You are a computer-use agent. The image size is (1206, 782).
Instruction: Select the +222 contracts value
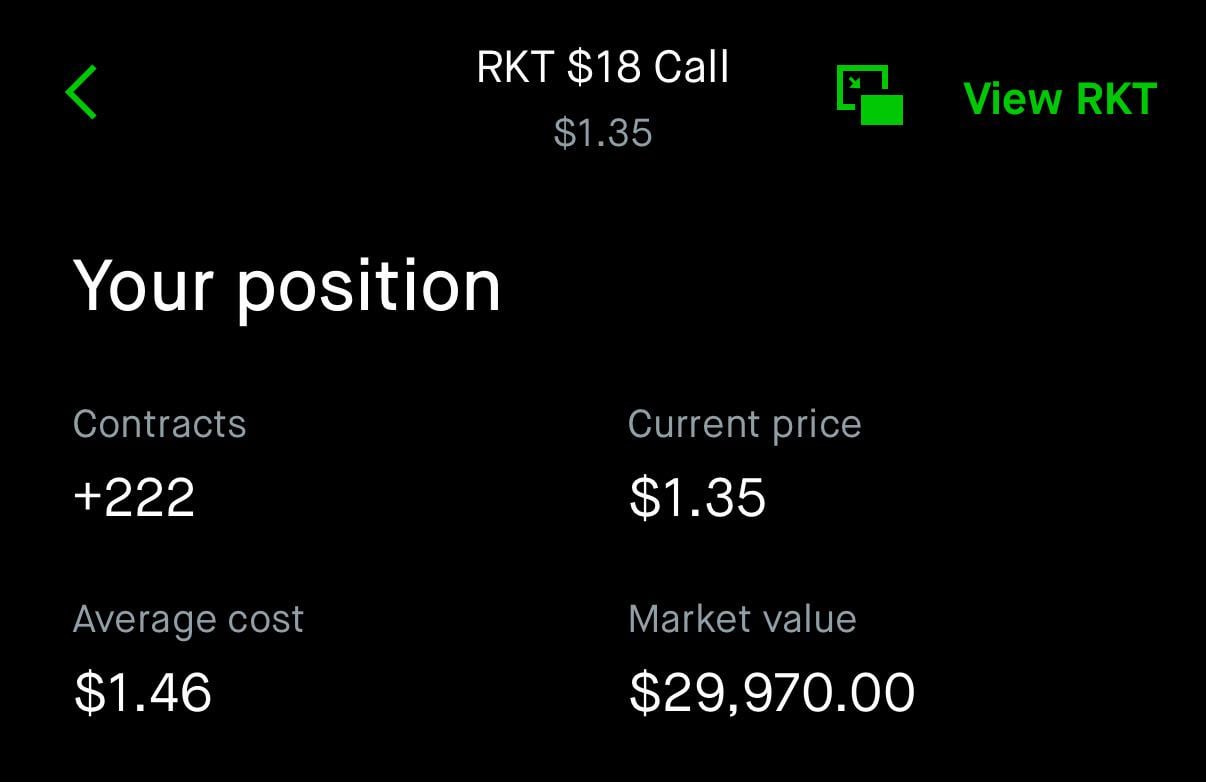point(134,497)
